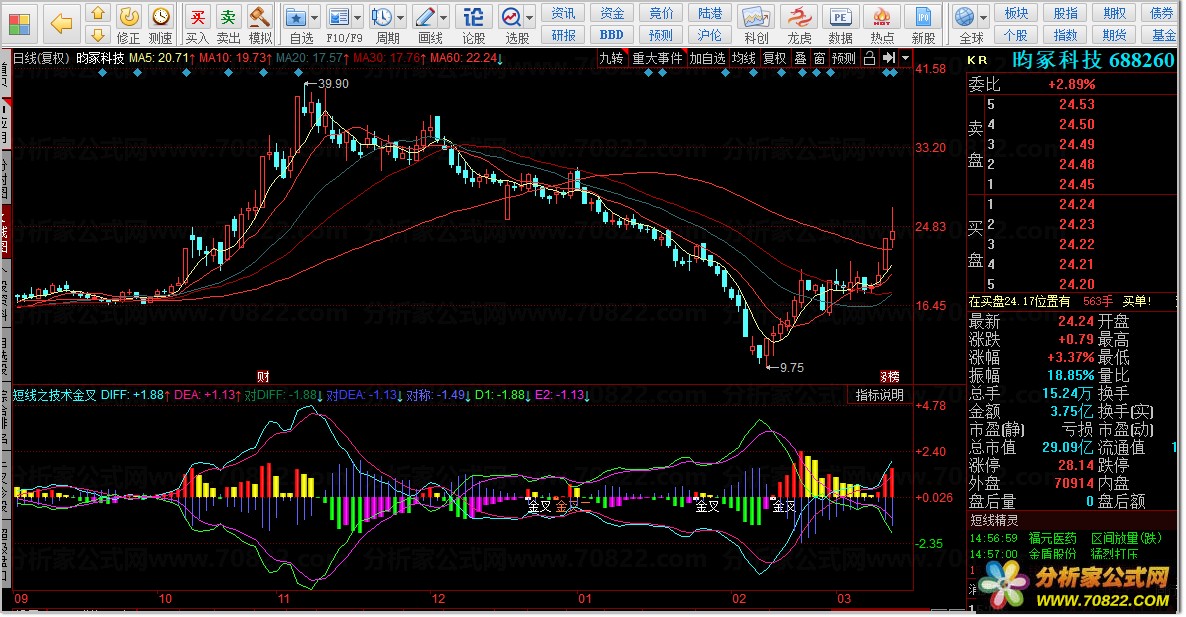The image size is (1186, 617).
Task: Click the skip-to-end arrow icon on chart toolbar
Action: pos(889,58)
